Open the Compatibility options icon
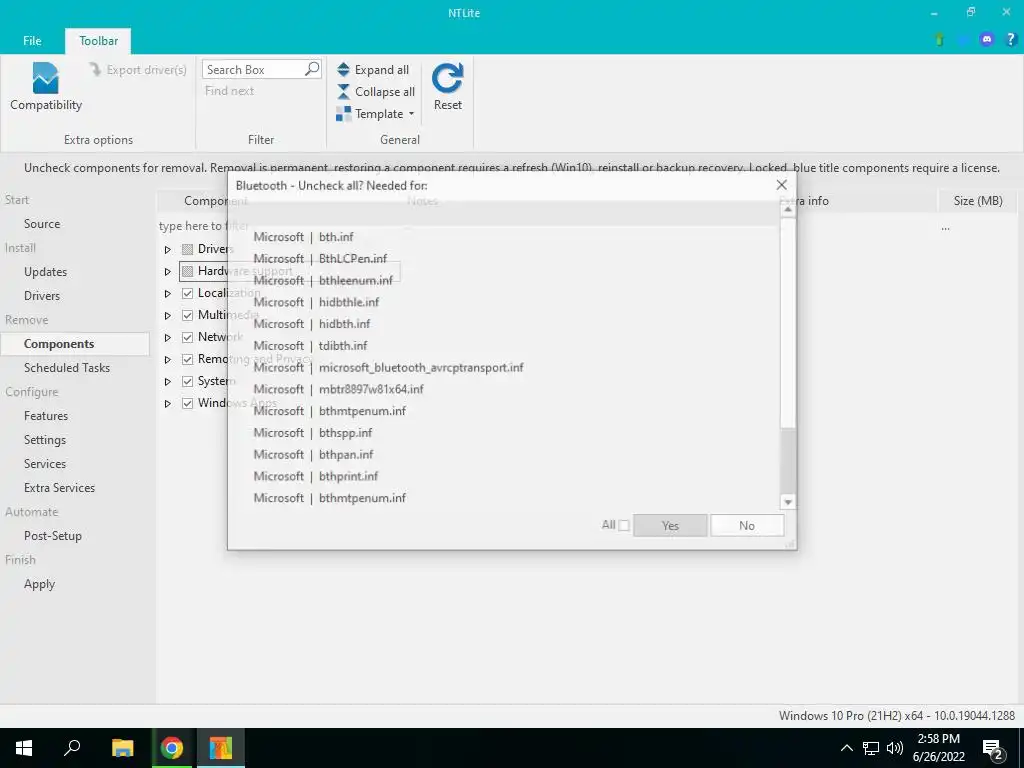This screenshot has width=1024, height=768. tap(45, 78)
